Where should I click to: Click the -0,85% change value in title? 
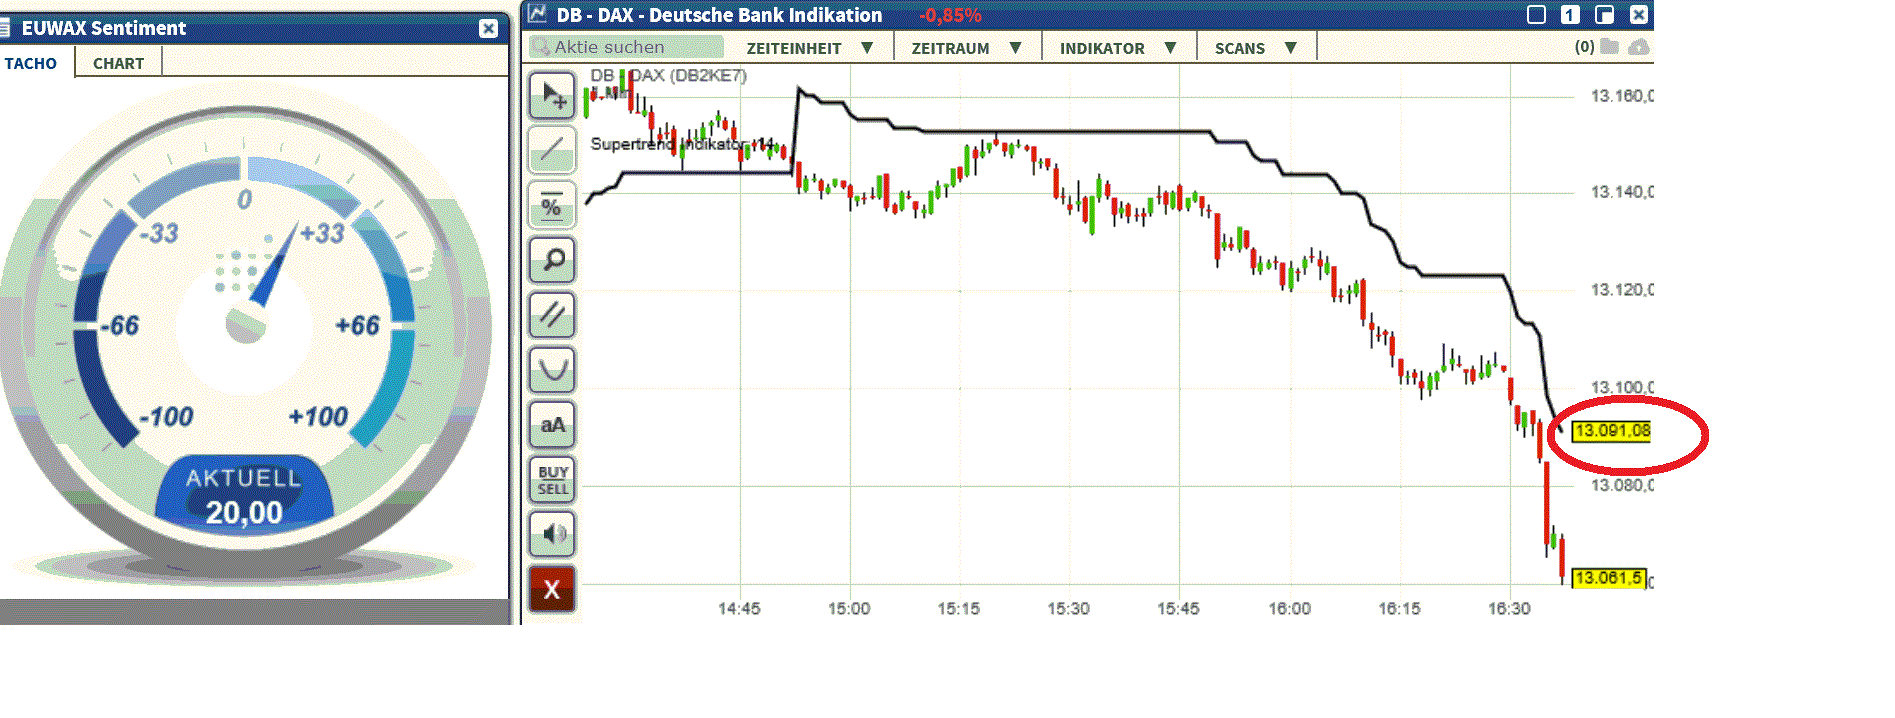(950, 15)
